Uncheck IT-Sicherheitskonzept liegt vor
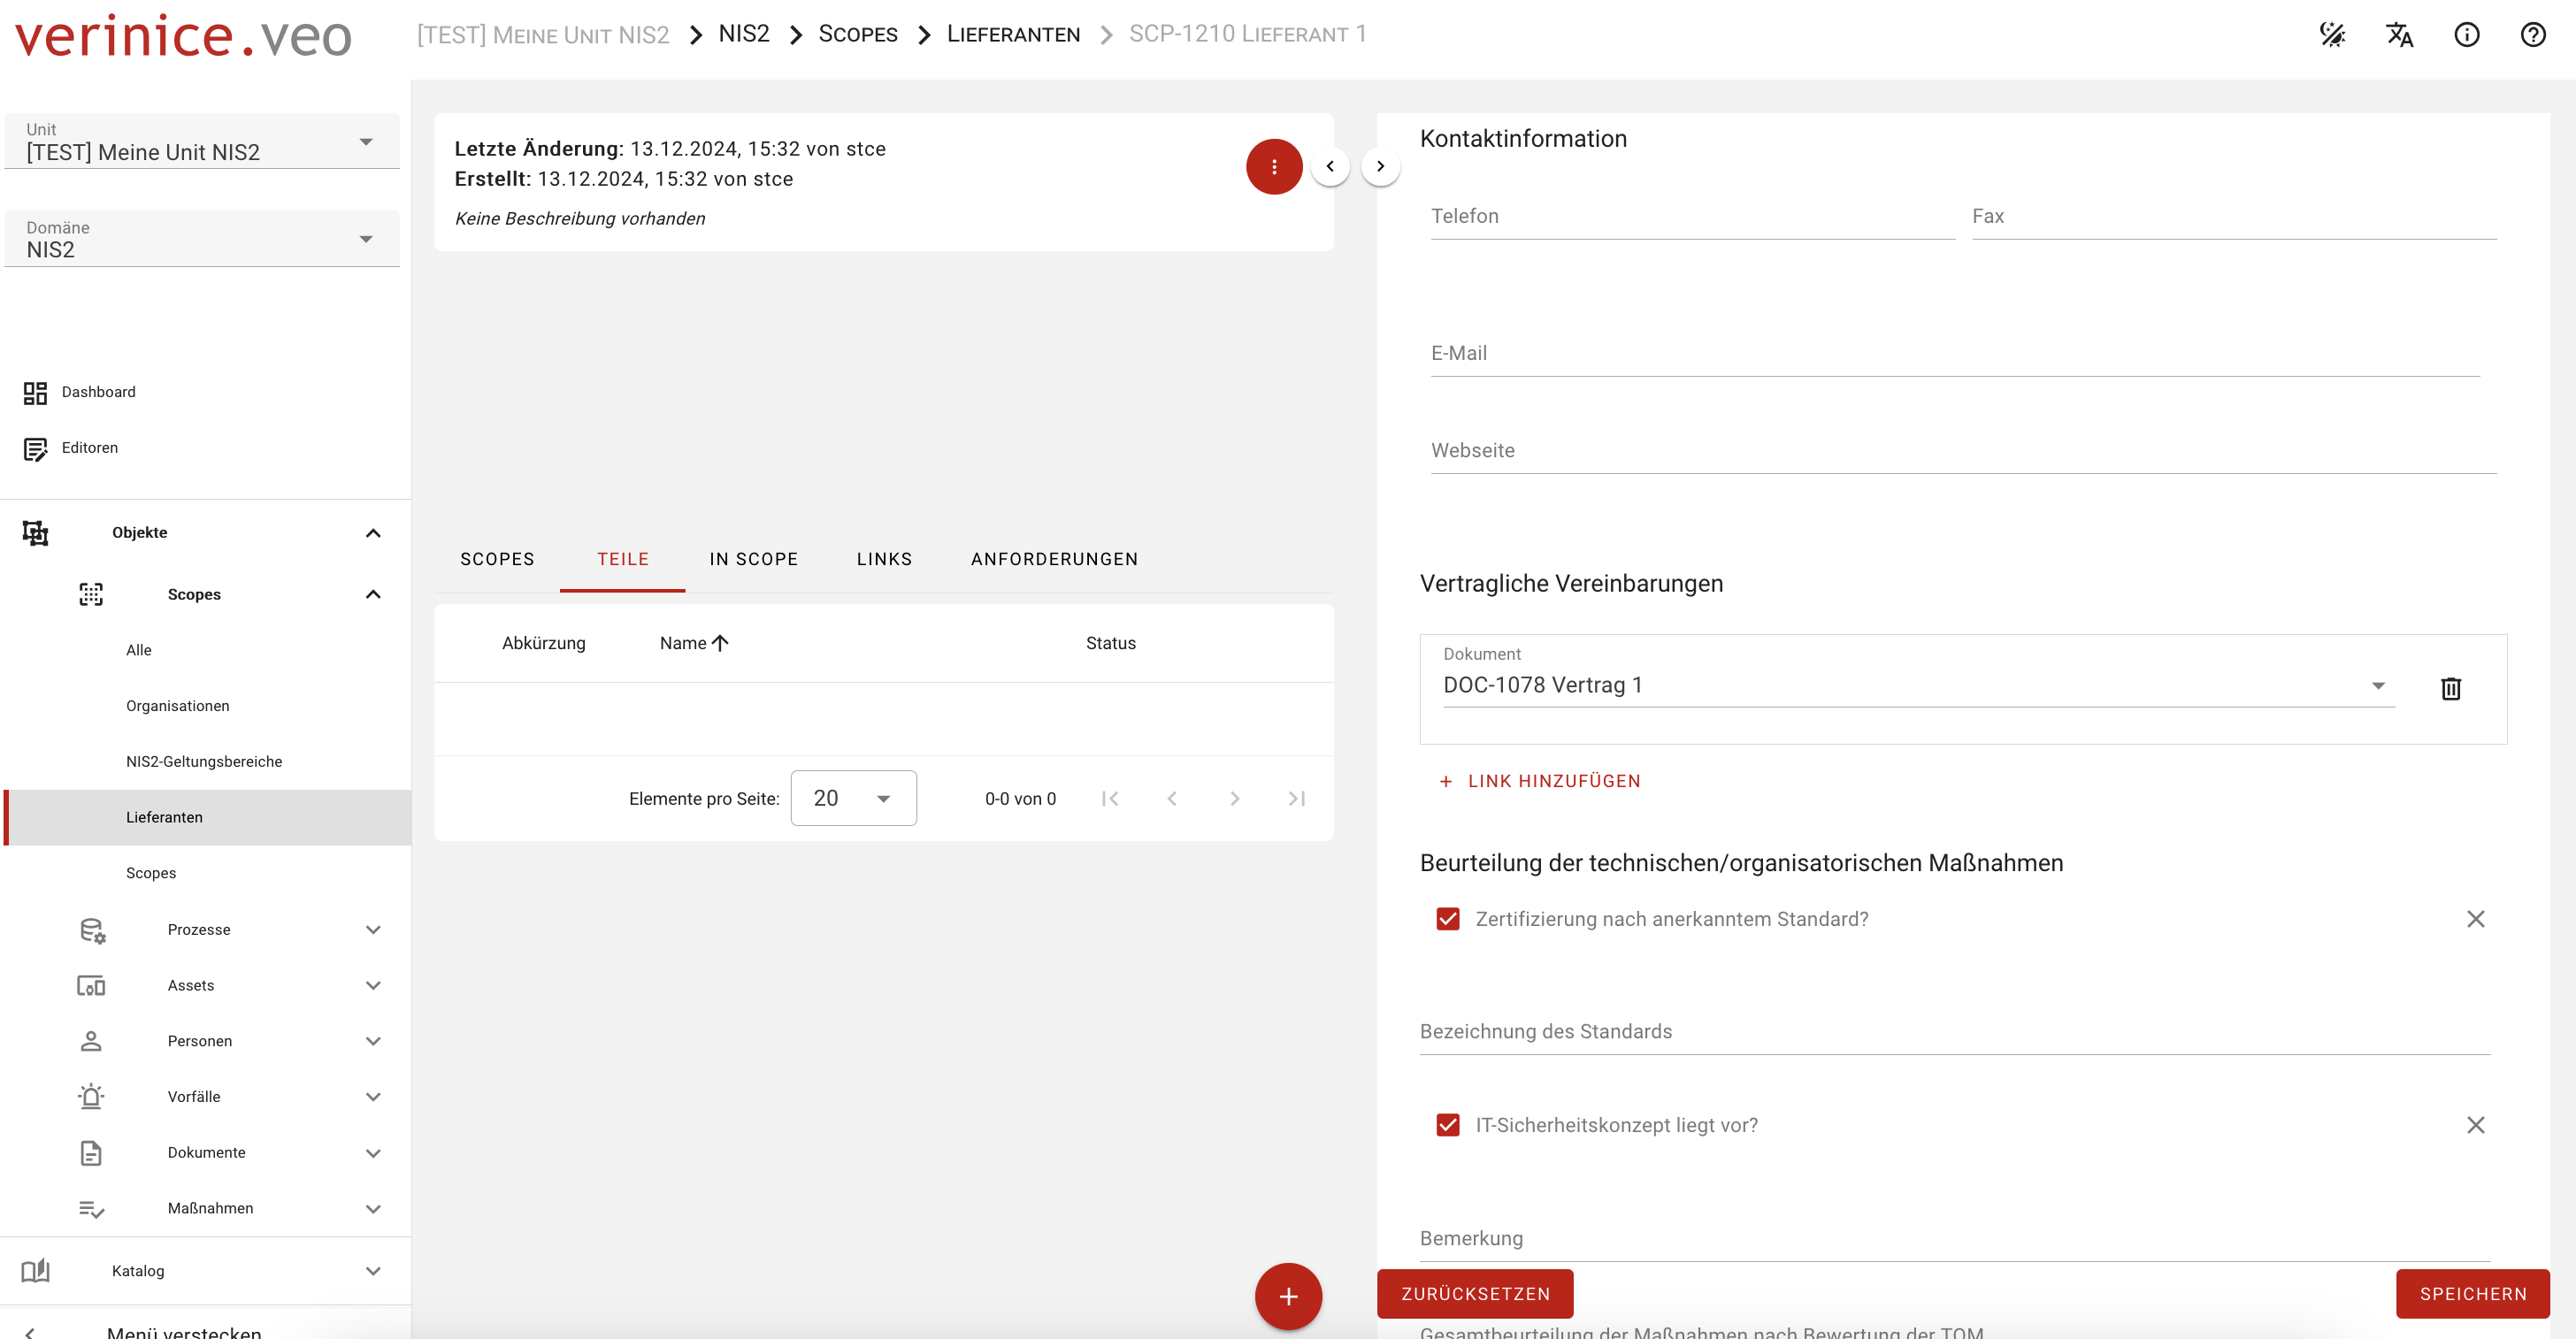Viewport: 2576px width, 1339px height. pos(1447,1125)
